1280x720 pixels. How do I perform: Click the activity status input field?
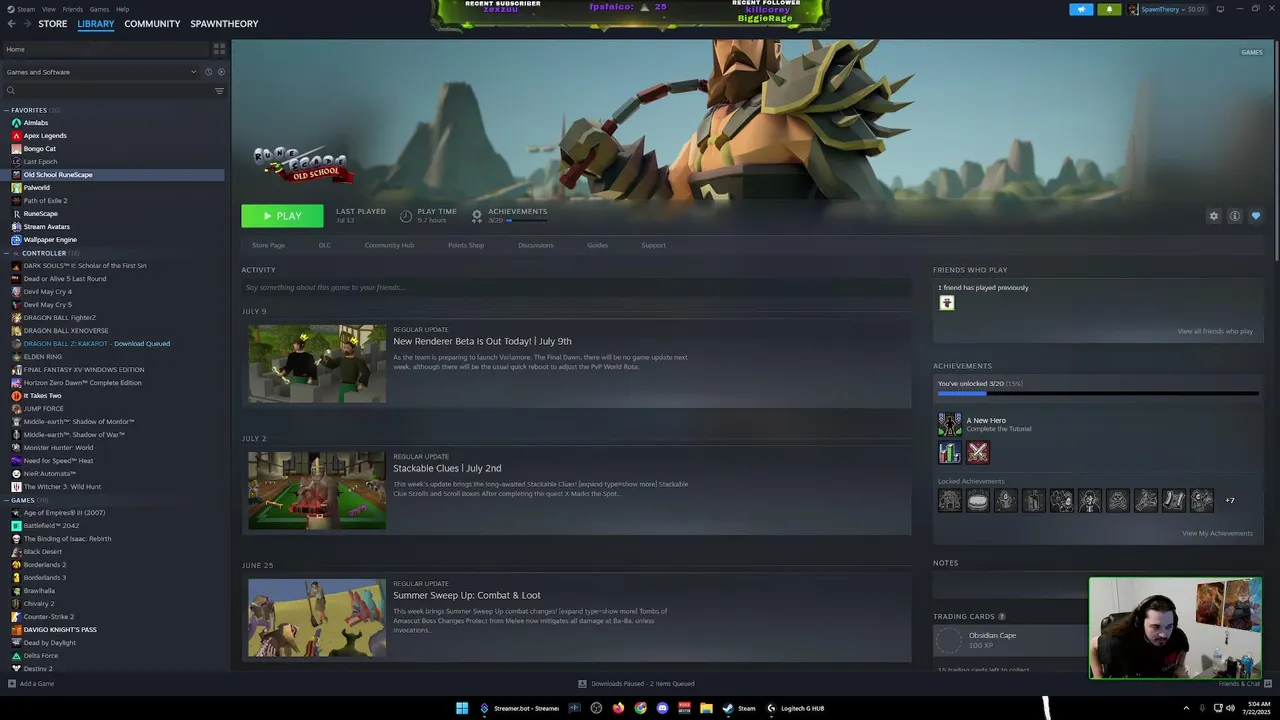(x=575, y=288)
